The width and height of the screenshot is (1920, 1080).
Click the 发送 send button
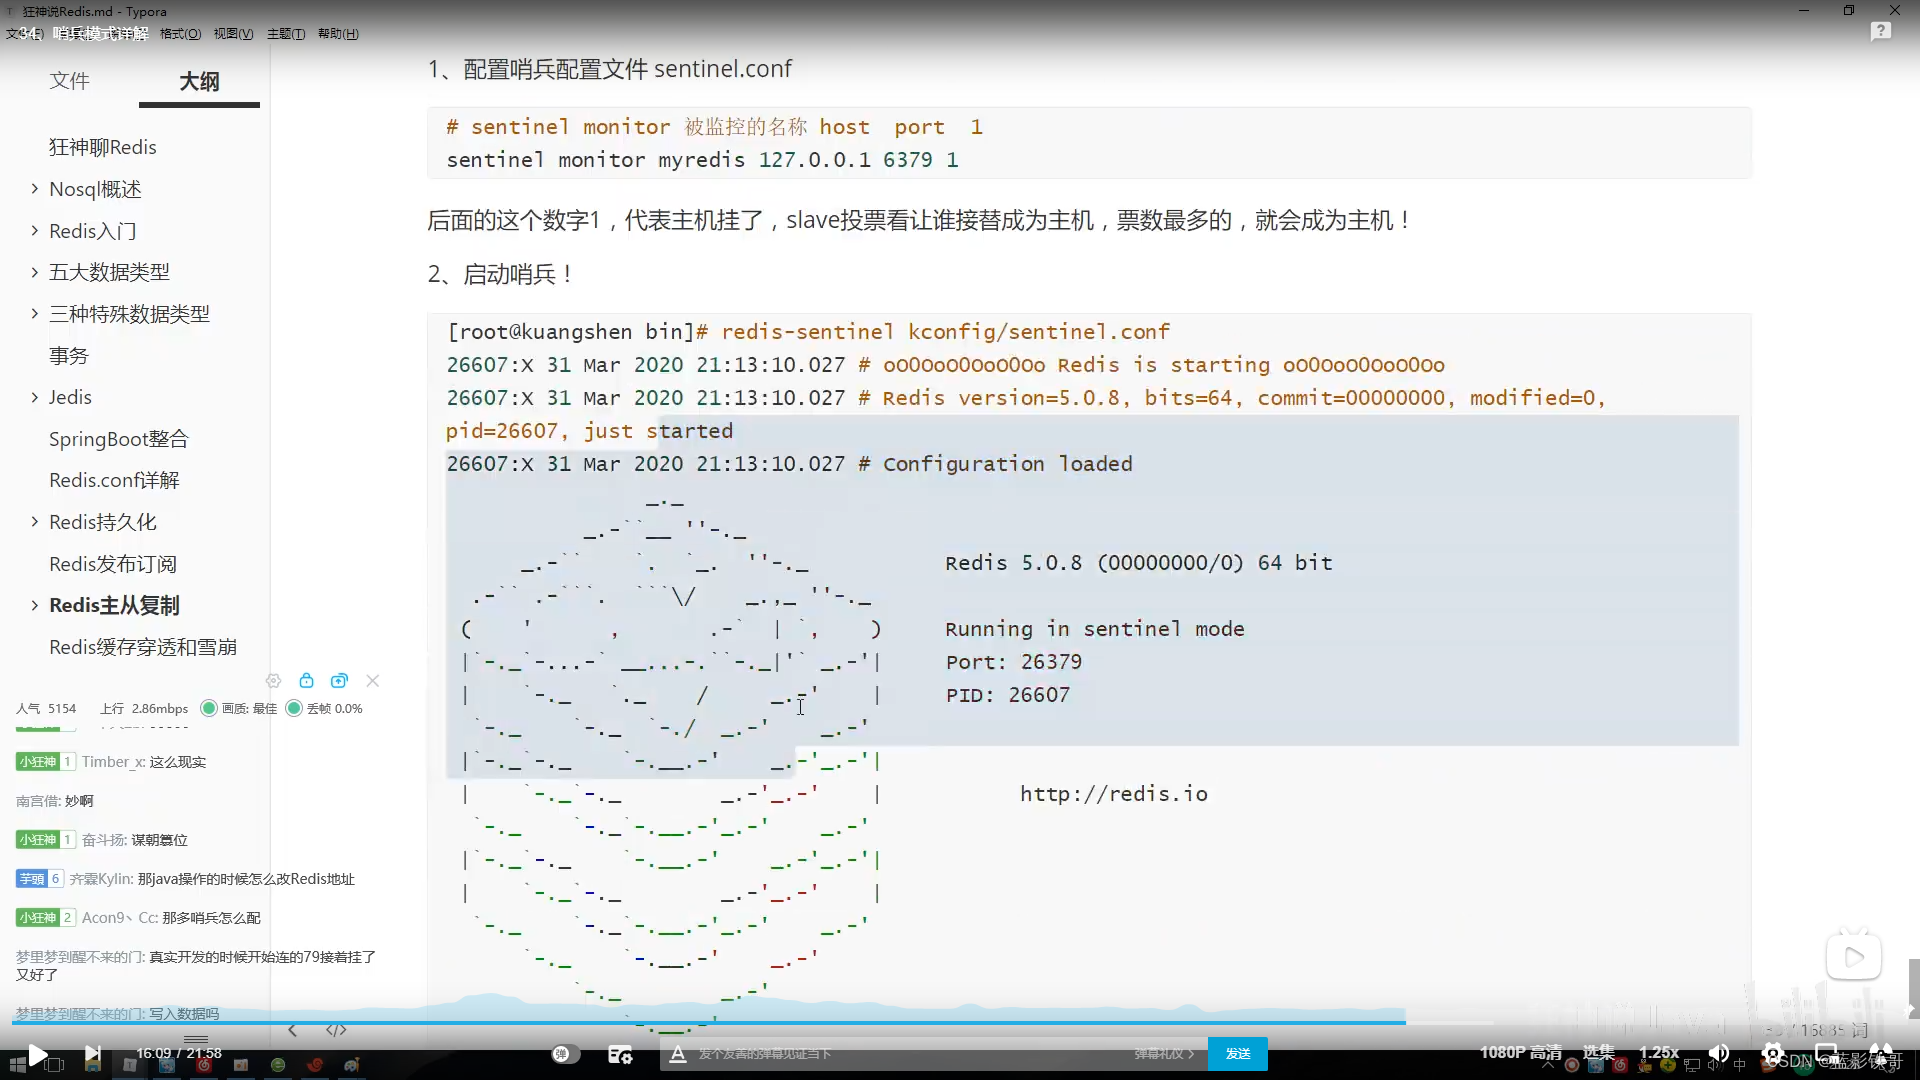(1238, 1054)
